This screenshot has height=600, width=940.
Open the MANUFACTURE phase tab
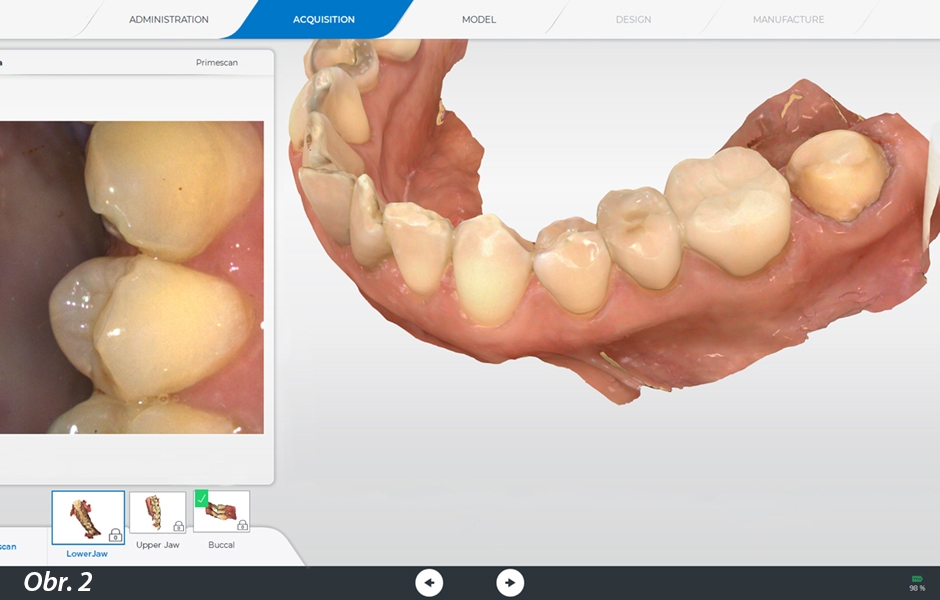coord(788,19)
